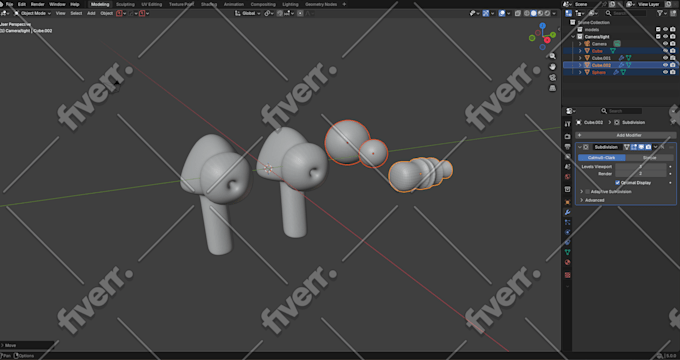680x360 pixels.
Task: Click the modifier wrench icon on Cube.002 row
Action: click(621, 65)
